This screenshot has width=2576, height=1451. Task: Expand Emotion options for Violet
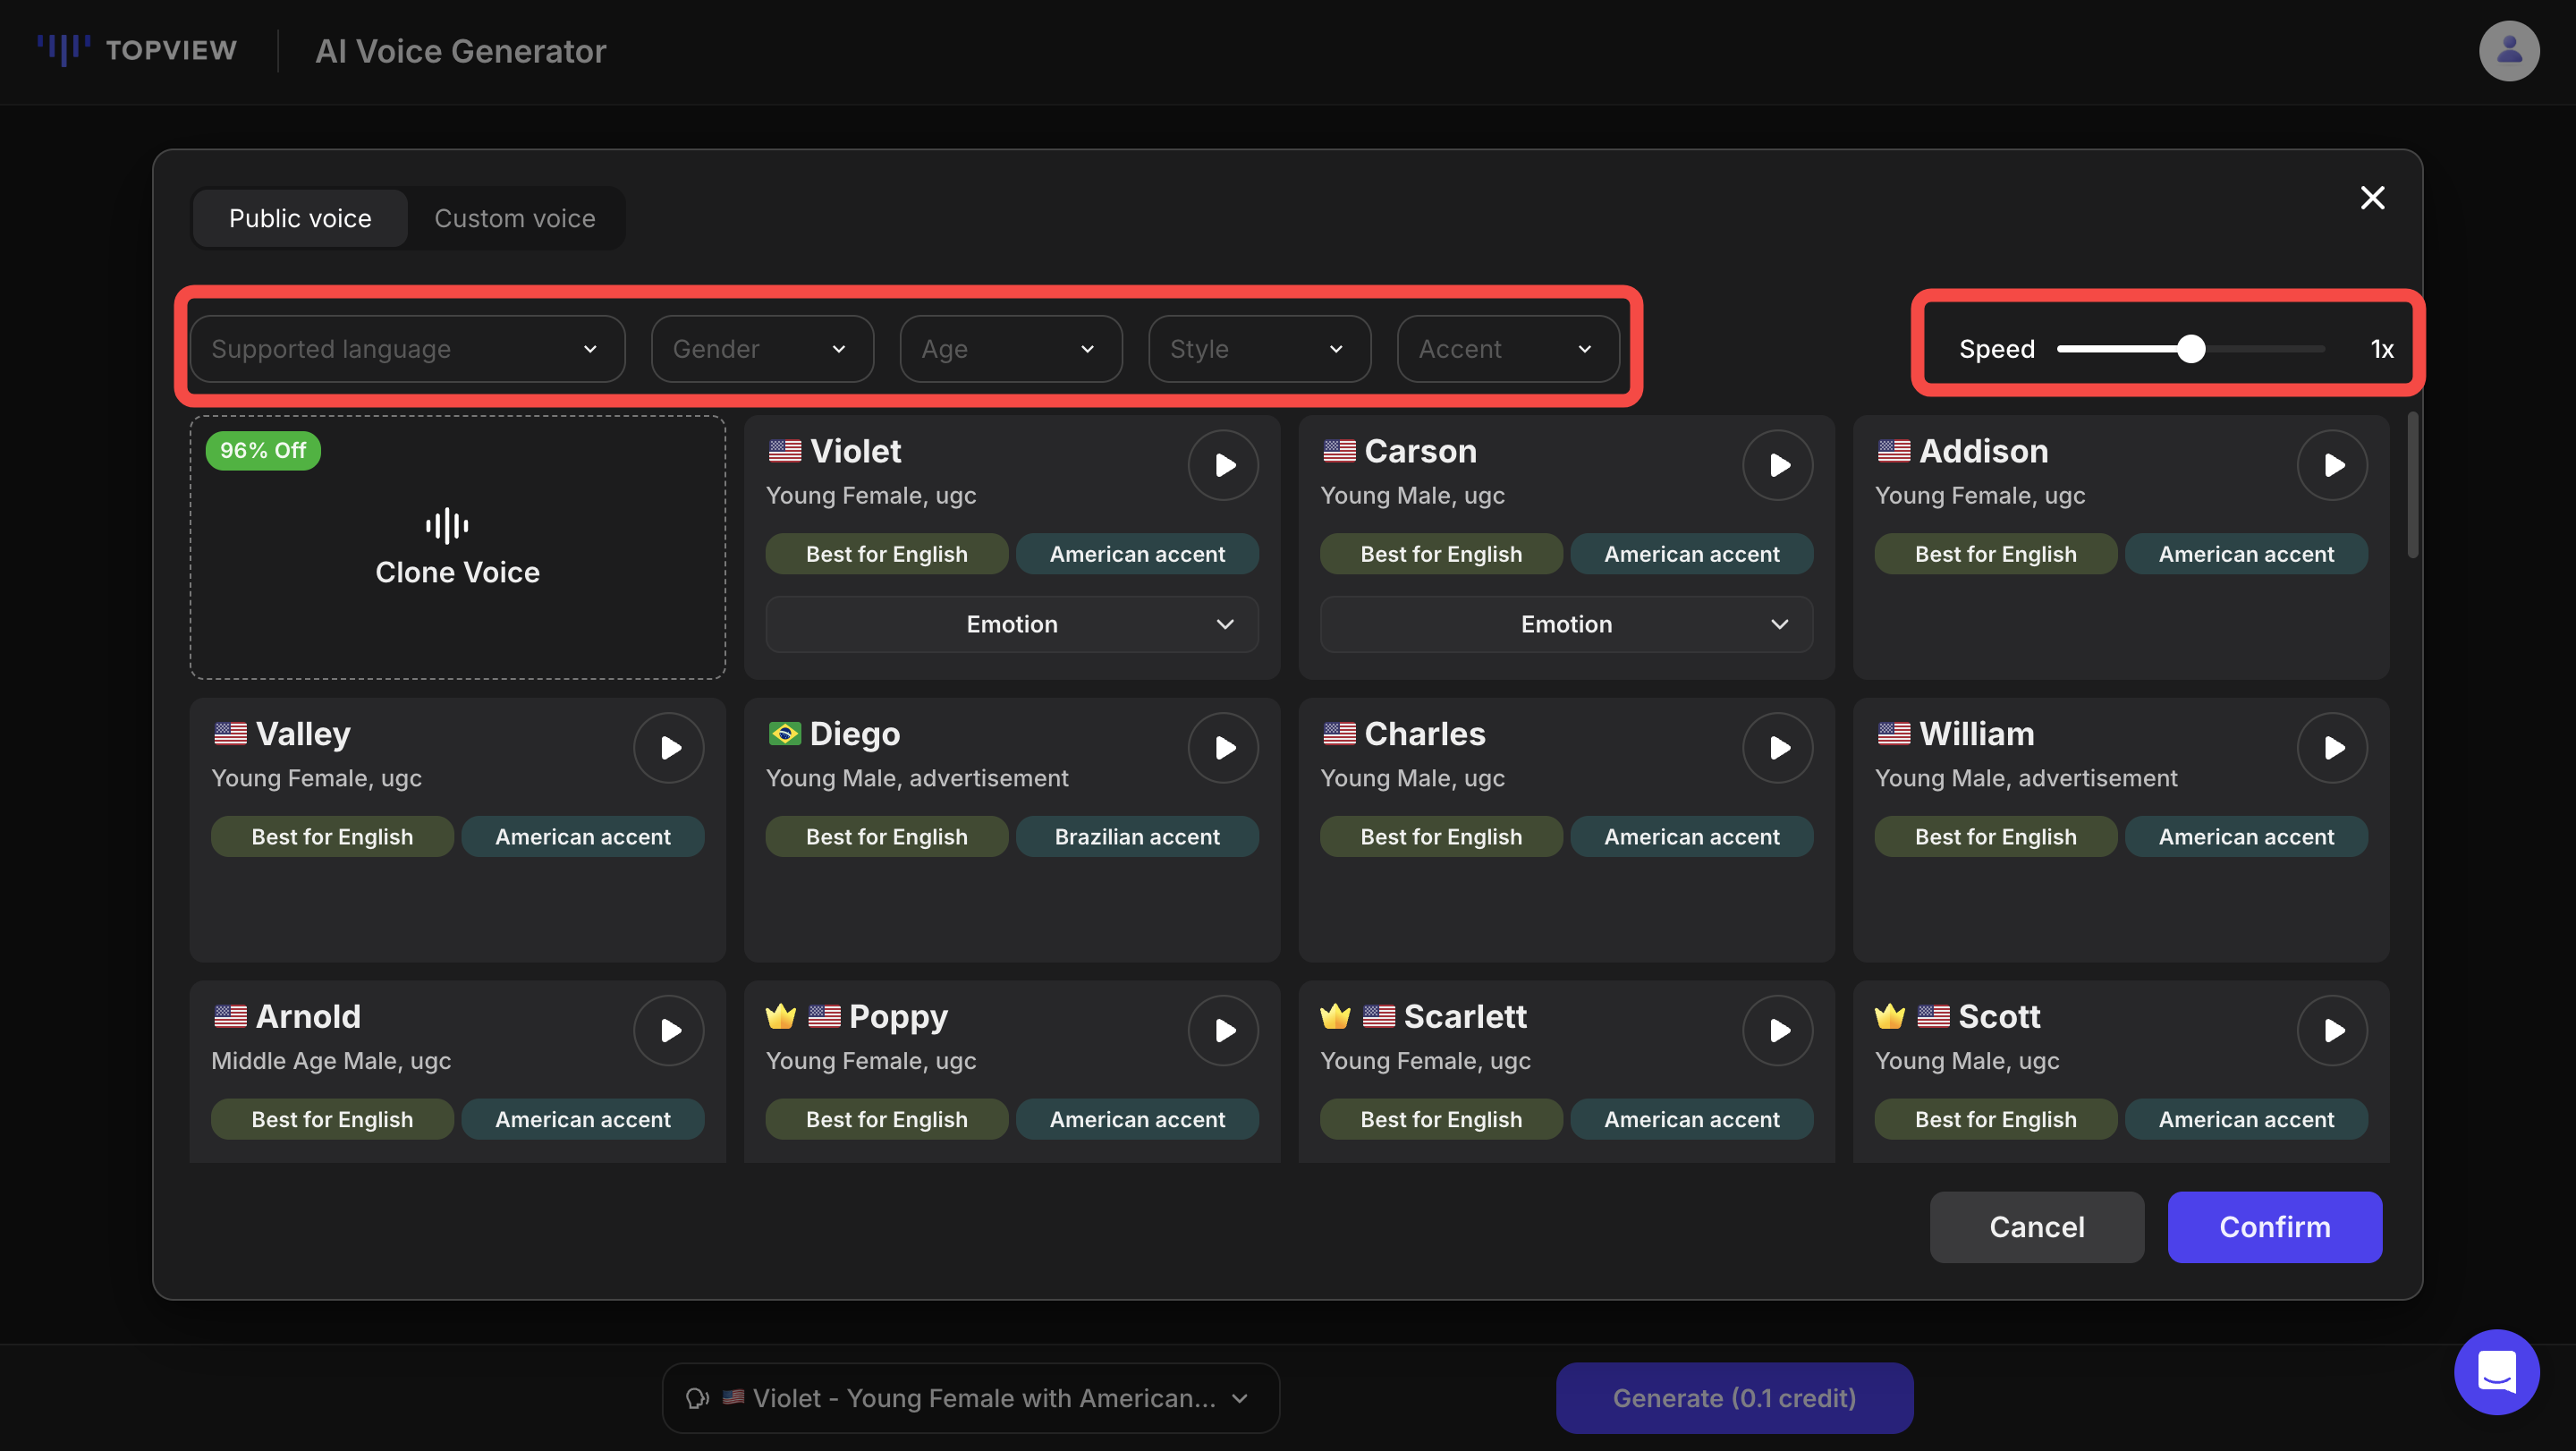coord(1011,624)
